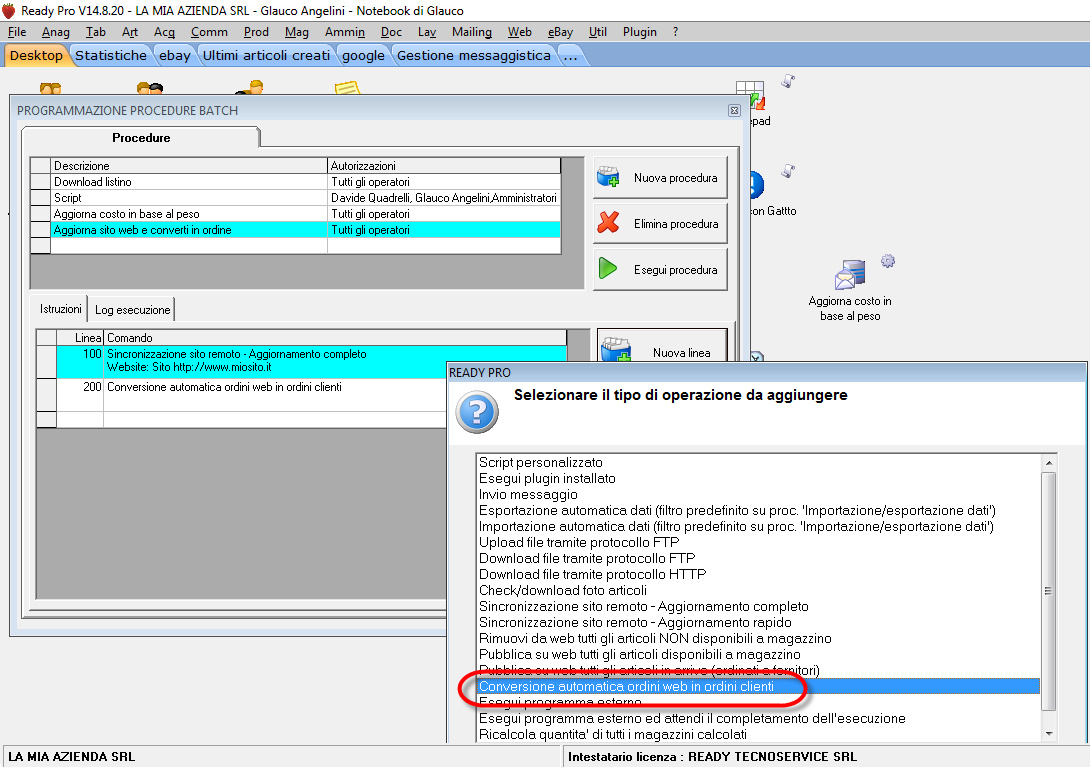Open the Plugin menu
This screenshot has width=1090, height=768.
tap(640, 32)
